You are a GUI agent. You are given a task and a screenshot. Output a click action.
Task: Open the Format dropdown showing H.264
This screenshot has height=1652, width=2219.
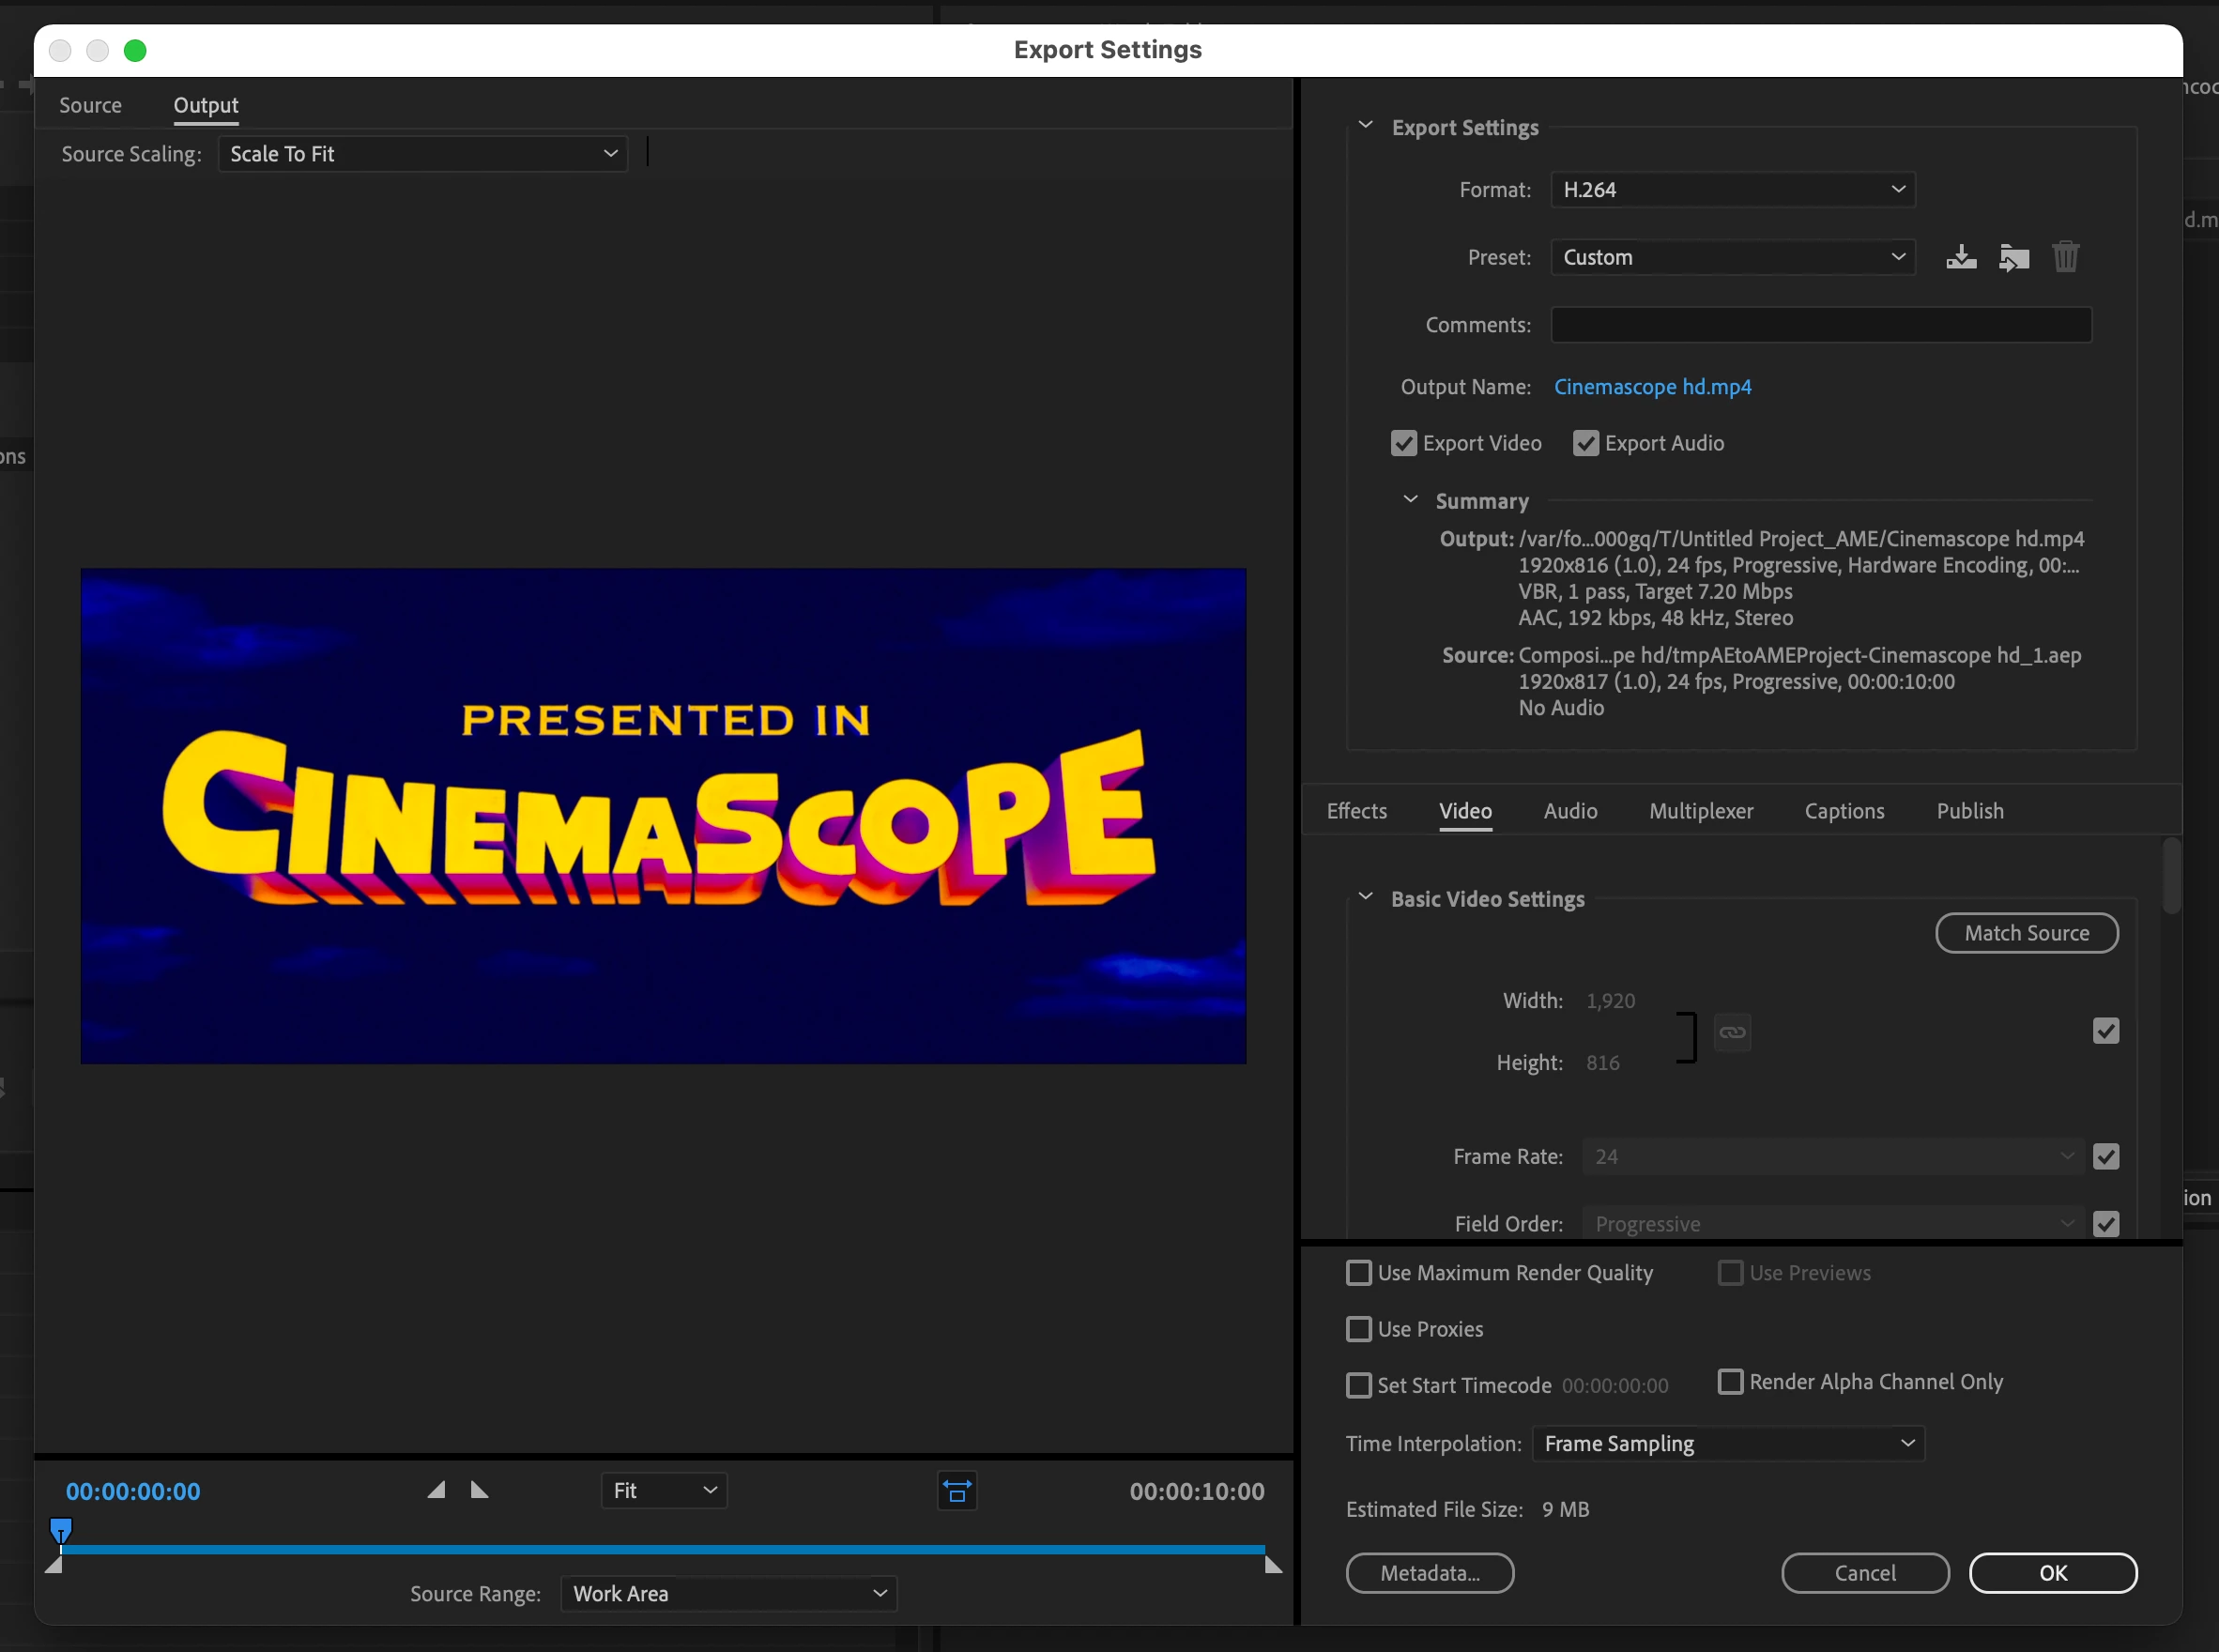[1732, 190]
